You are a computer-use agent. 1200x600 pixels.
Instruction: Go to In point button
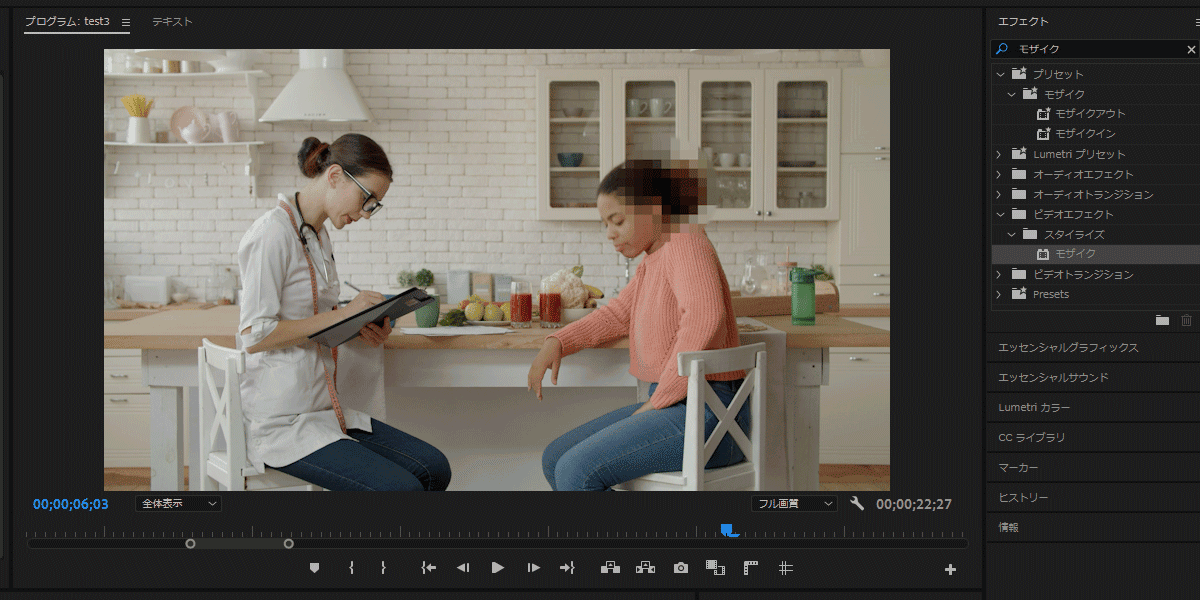point(429,568)
